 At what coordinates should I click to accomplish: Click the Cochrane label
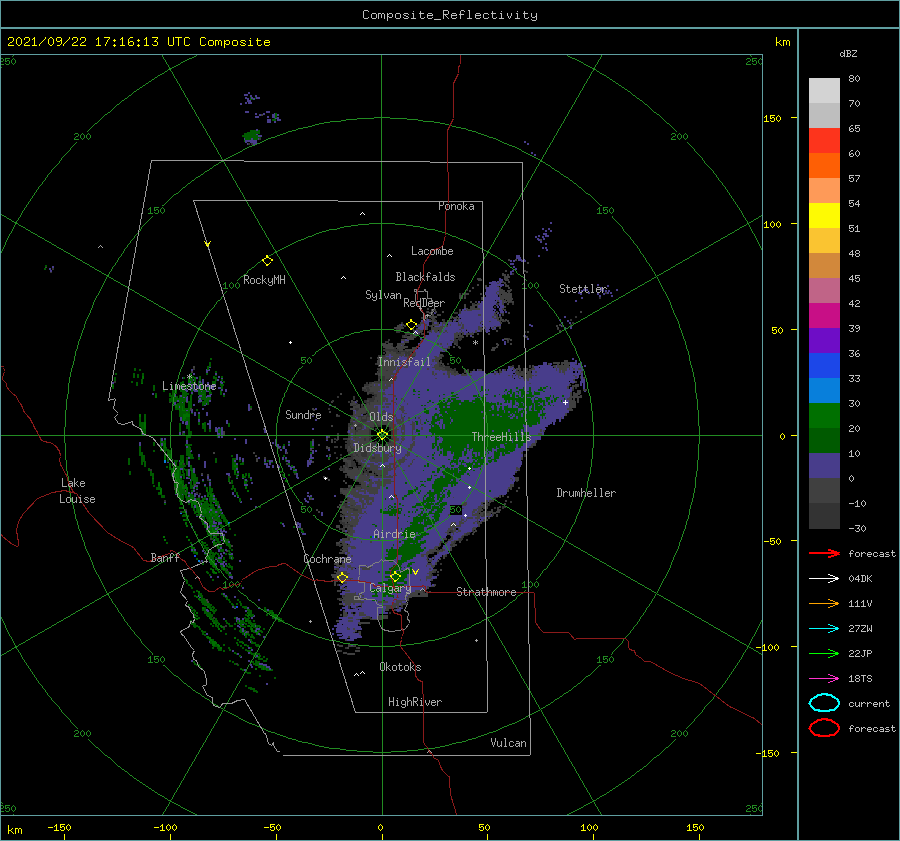327,559
